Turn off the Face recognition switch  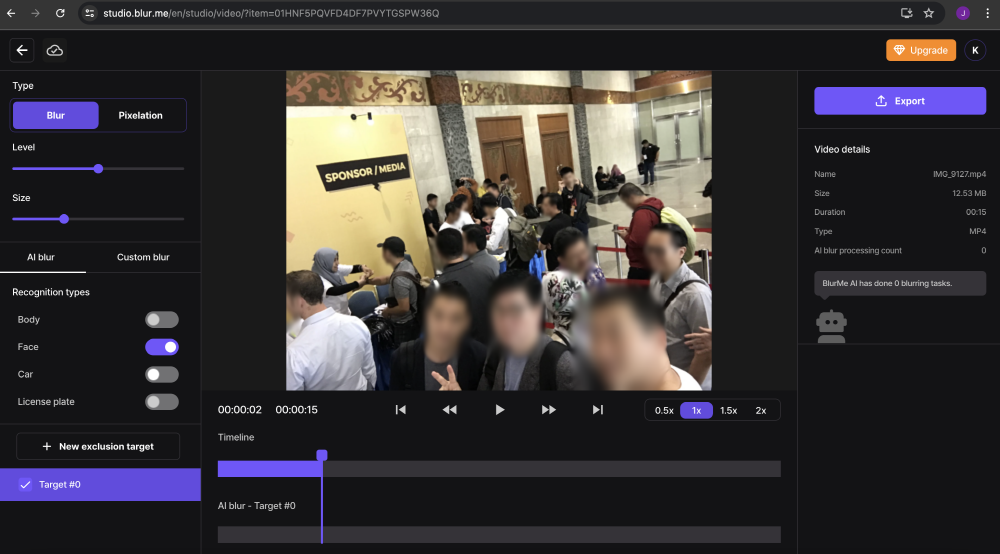coord(161,347)
